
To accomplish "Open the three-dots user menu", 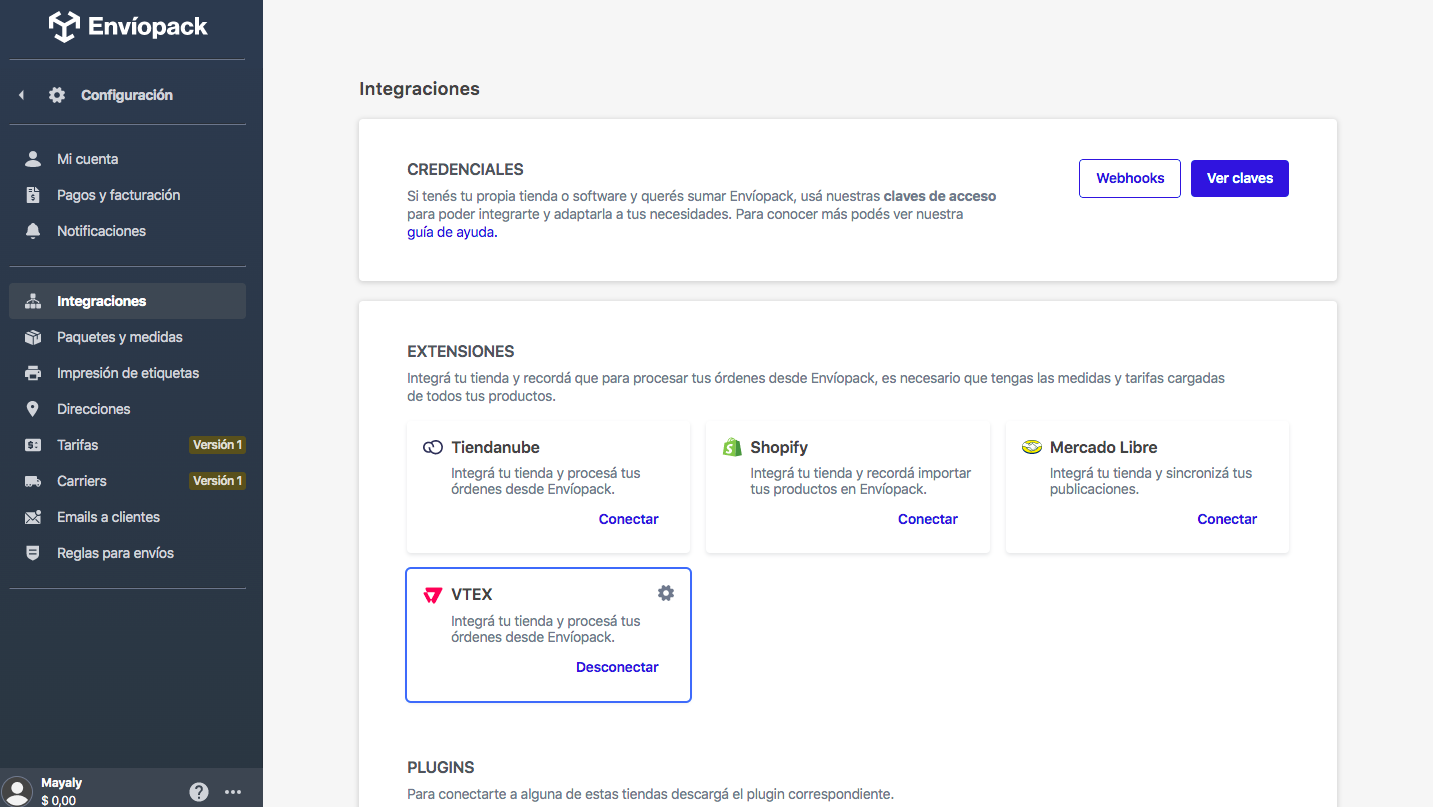I will pos(233,792).
